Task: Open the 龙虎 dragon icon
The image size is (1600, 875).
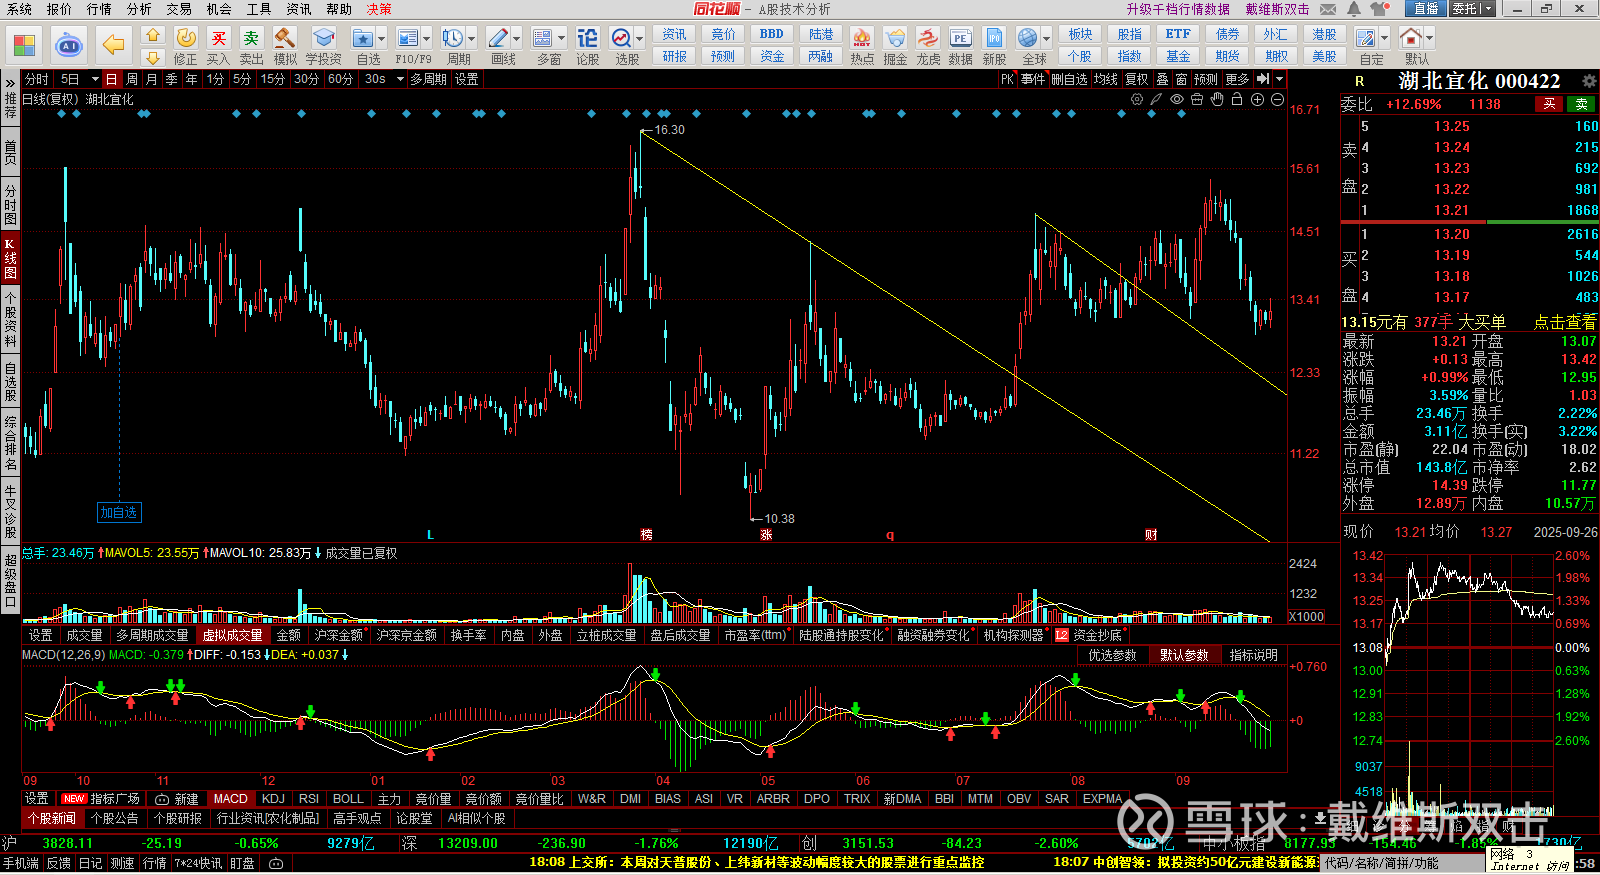Action: pyautogui.click(x=928, y=38)
